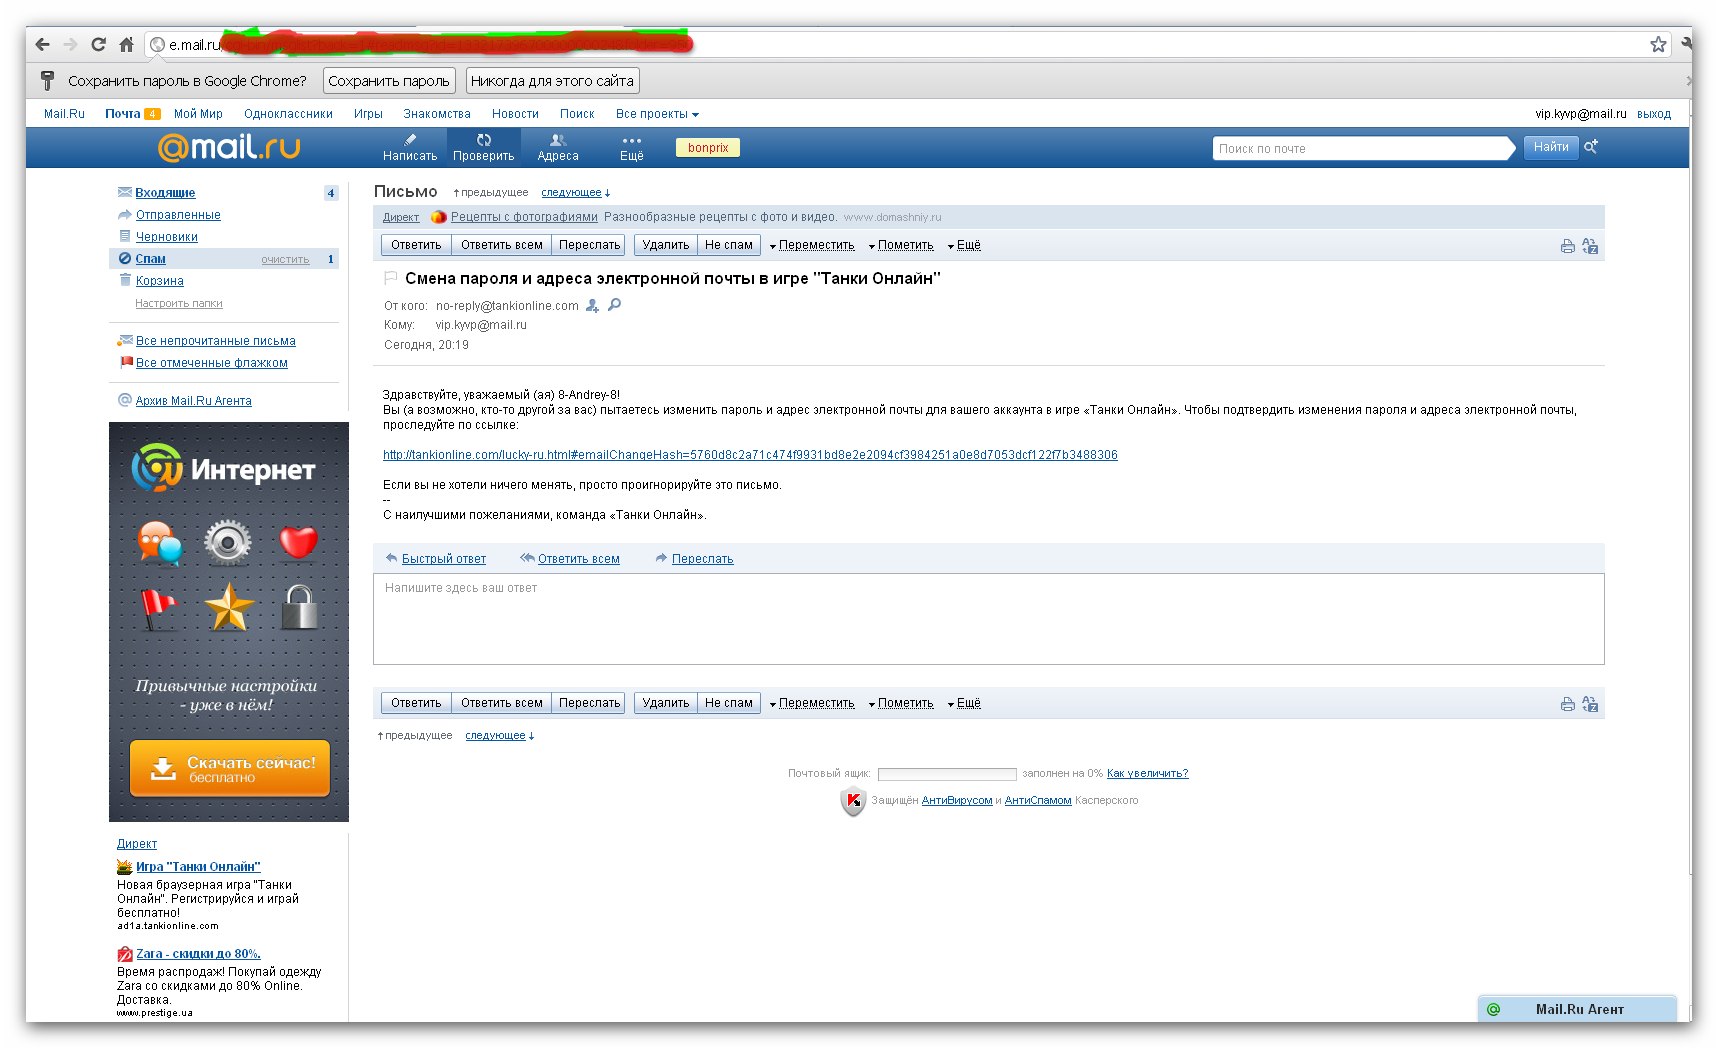
Task: Click the Сохранить пароль button
Action: tap(389, 81)
